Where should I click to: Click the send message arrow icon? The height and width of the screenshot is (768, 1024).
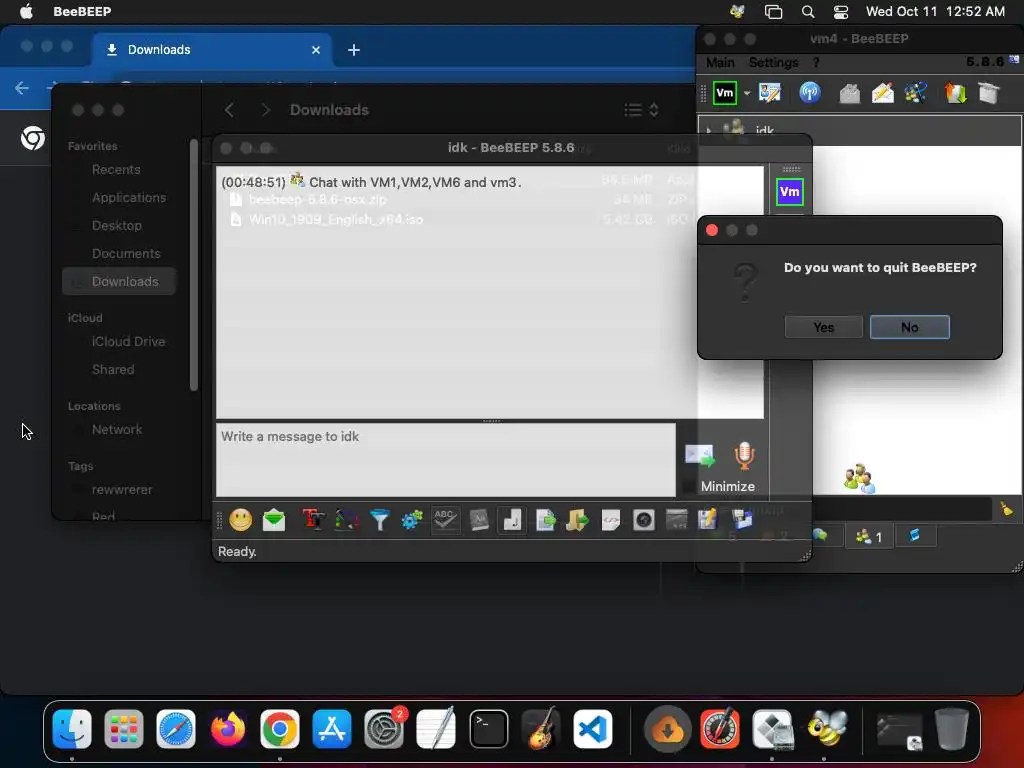point(699,455)
